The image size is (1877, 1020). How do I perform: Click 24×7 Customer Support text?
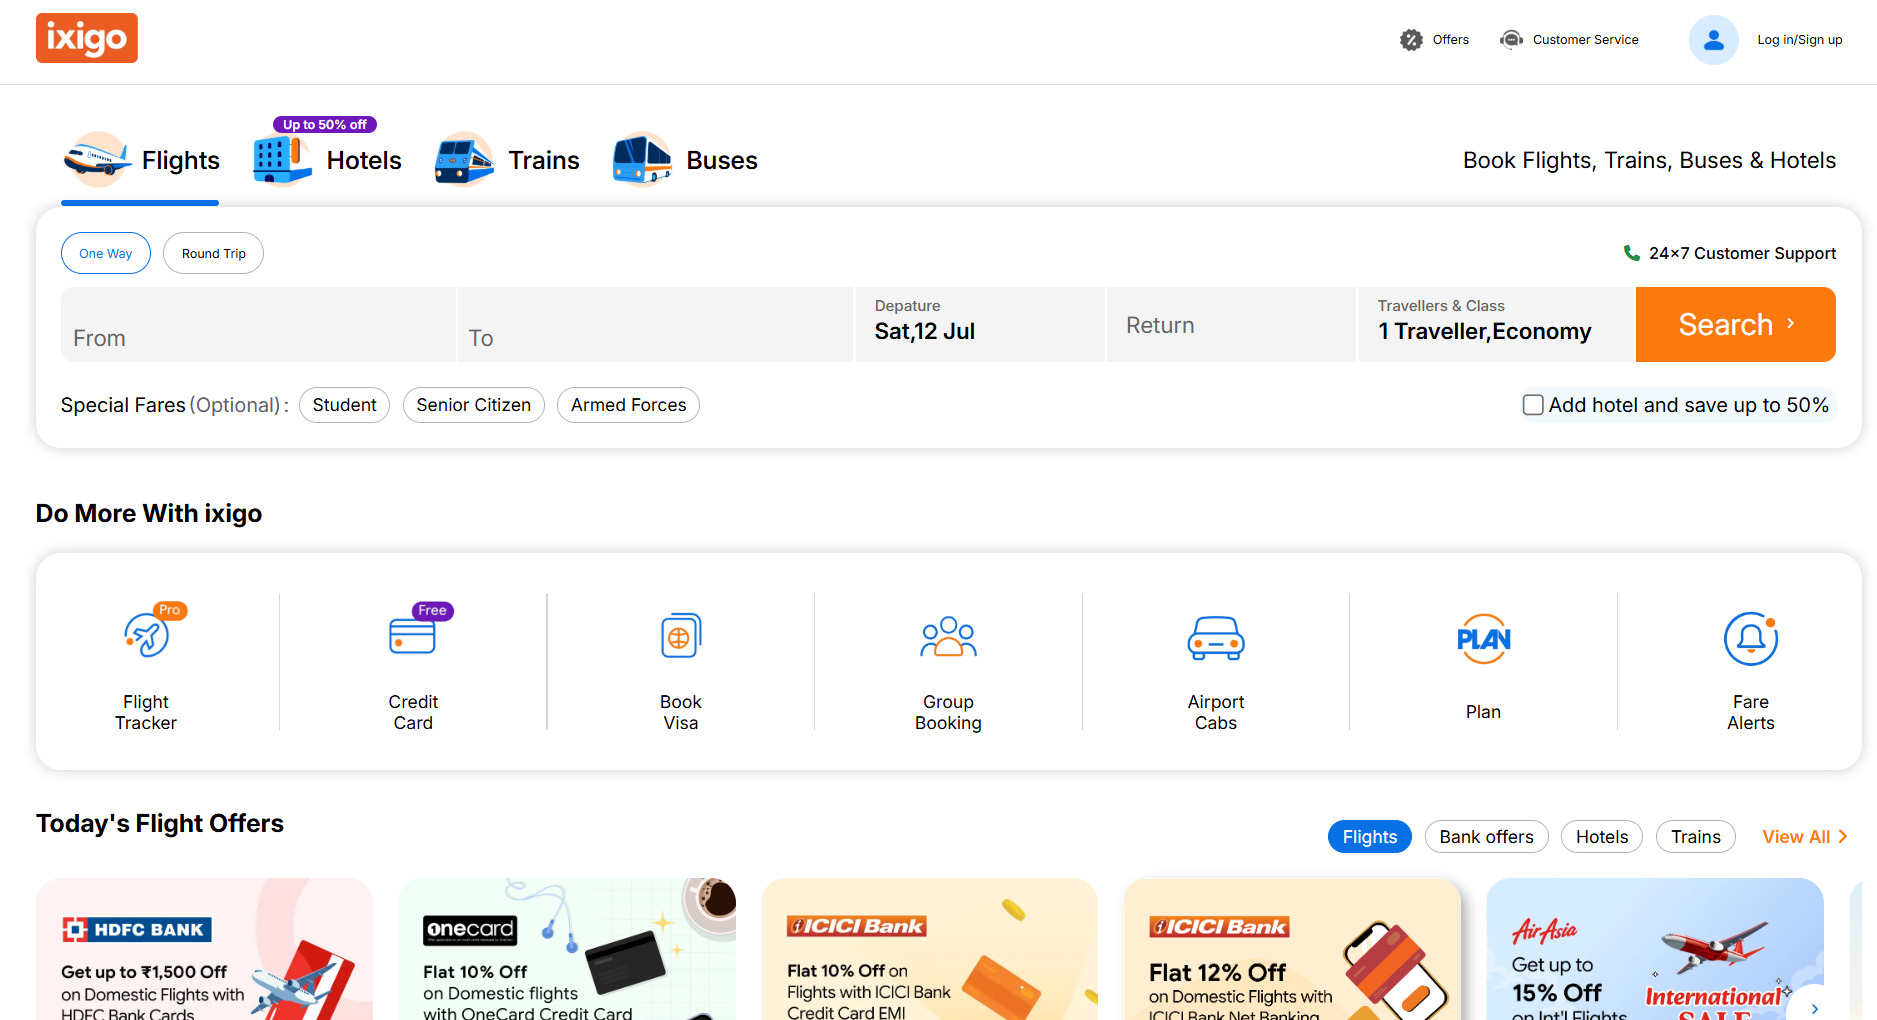pyautogui.click(x=1743, y=253)
